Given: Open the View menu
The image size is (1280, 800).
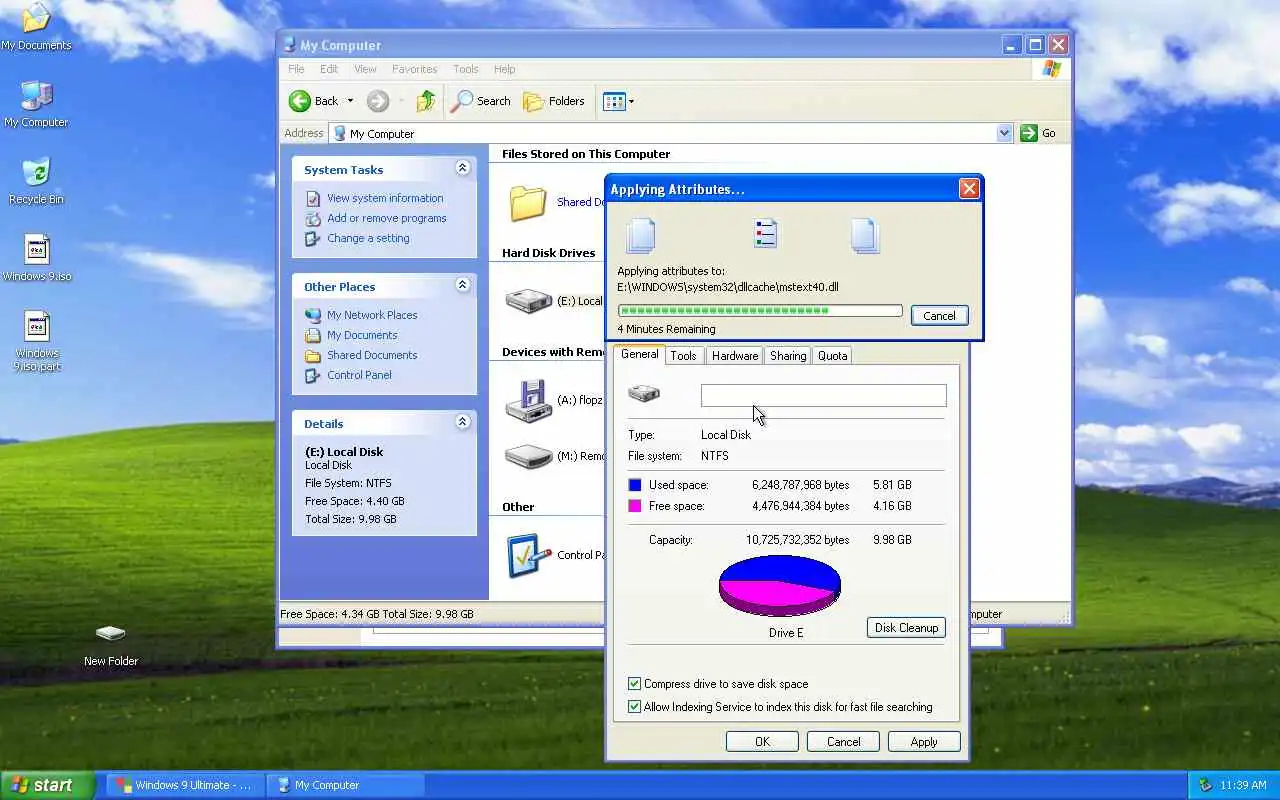Looking at the screenshot, I should [365, 69].
